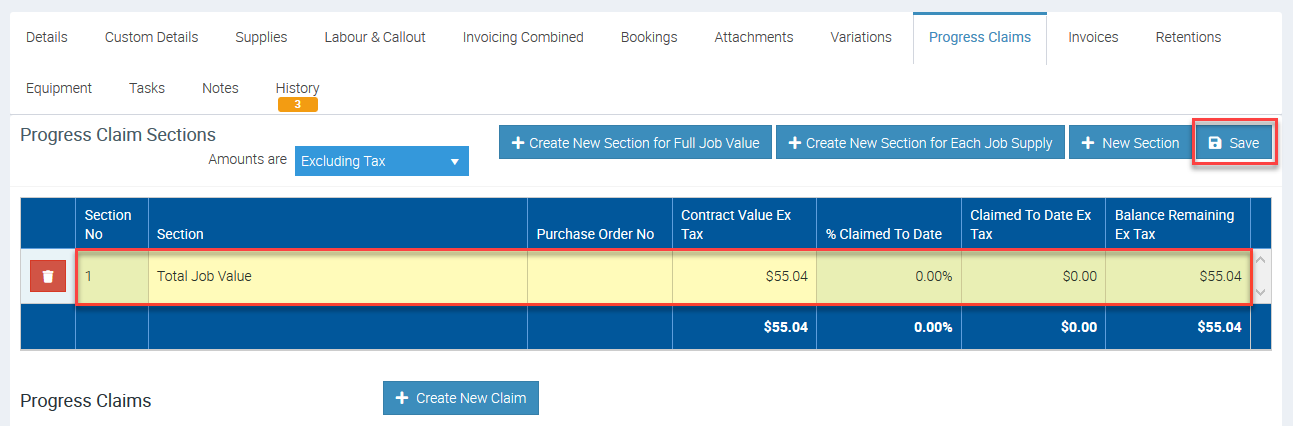Image resolution: width=1293 pixels, height=426 pixels.
Task: Create New Section for Each Job Supply
Action: pyautogui.click(x=920, y=143)
